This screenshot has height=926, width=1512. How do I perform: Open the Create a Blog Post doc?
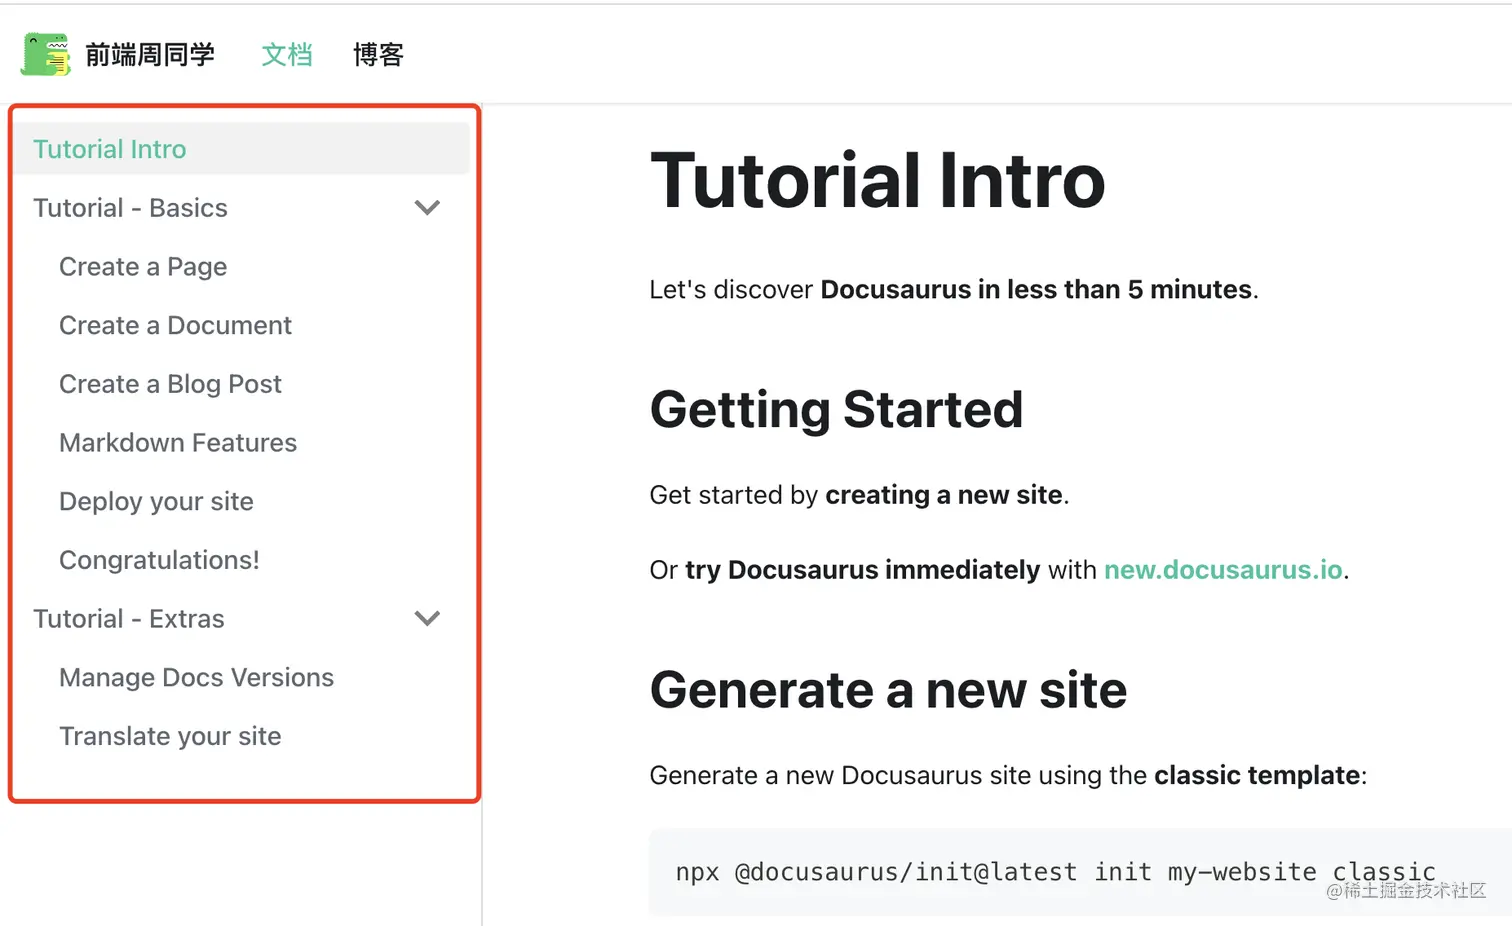[x=170, y=384]
